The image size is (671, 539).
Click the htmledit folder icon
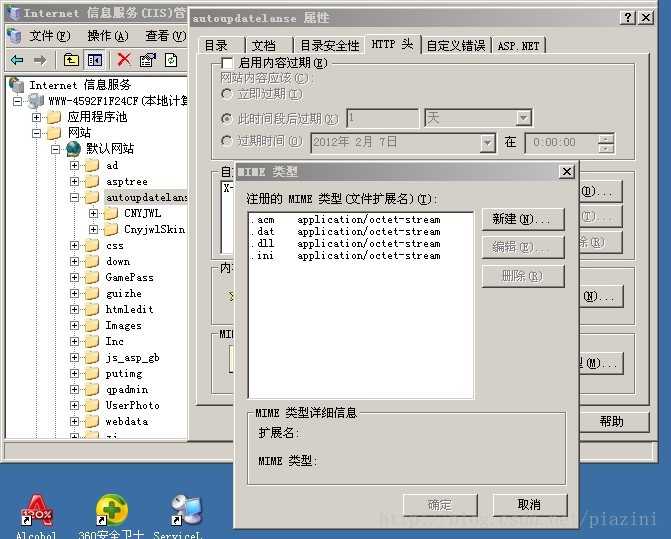[x=91, y=309]
